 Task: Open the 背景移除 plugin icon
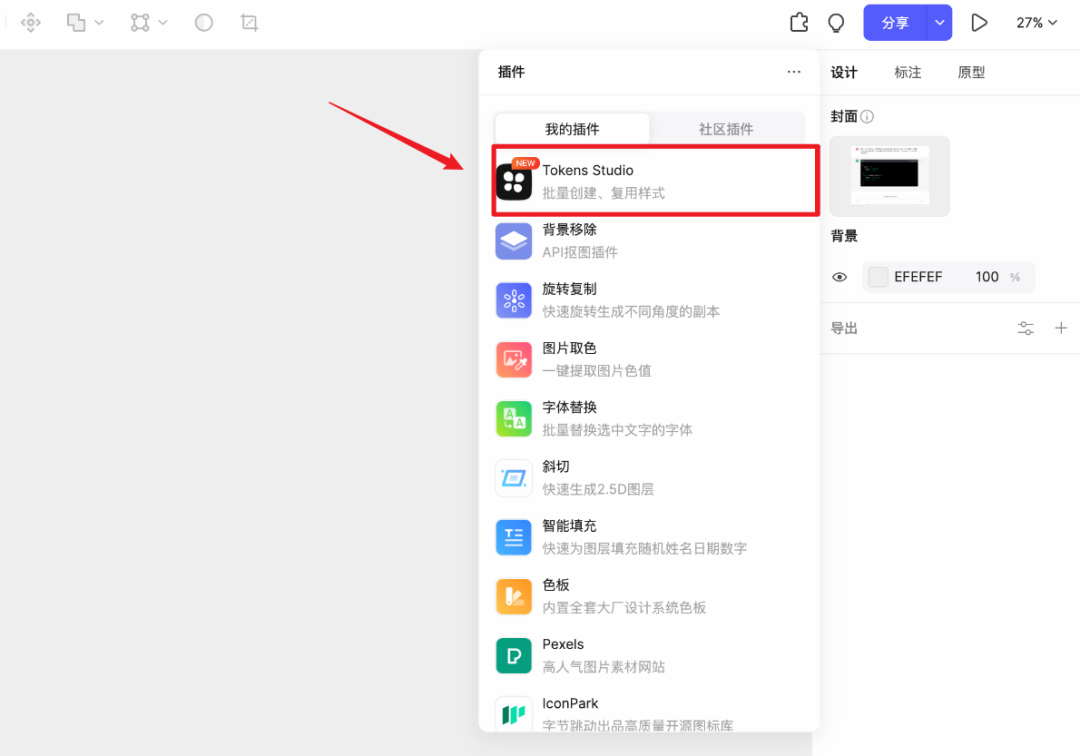(514, 241)
